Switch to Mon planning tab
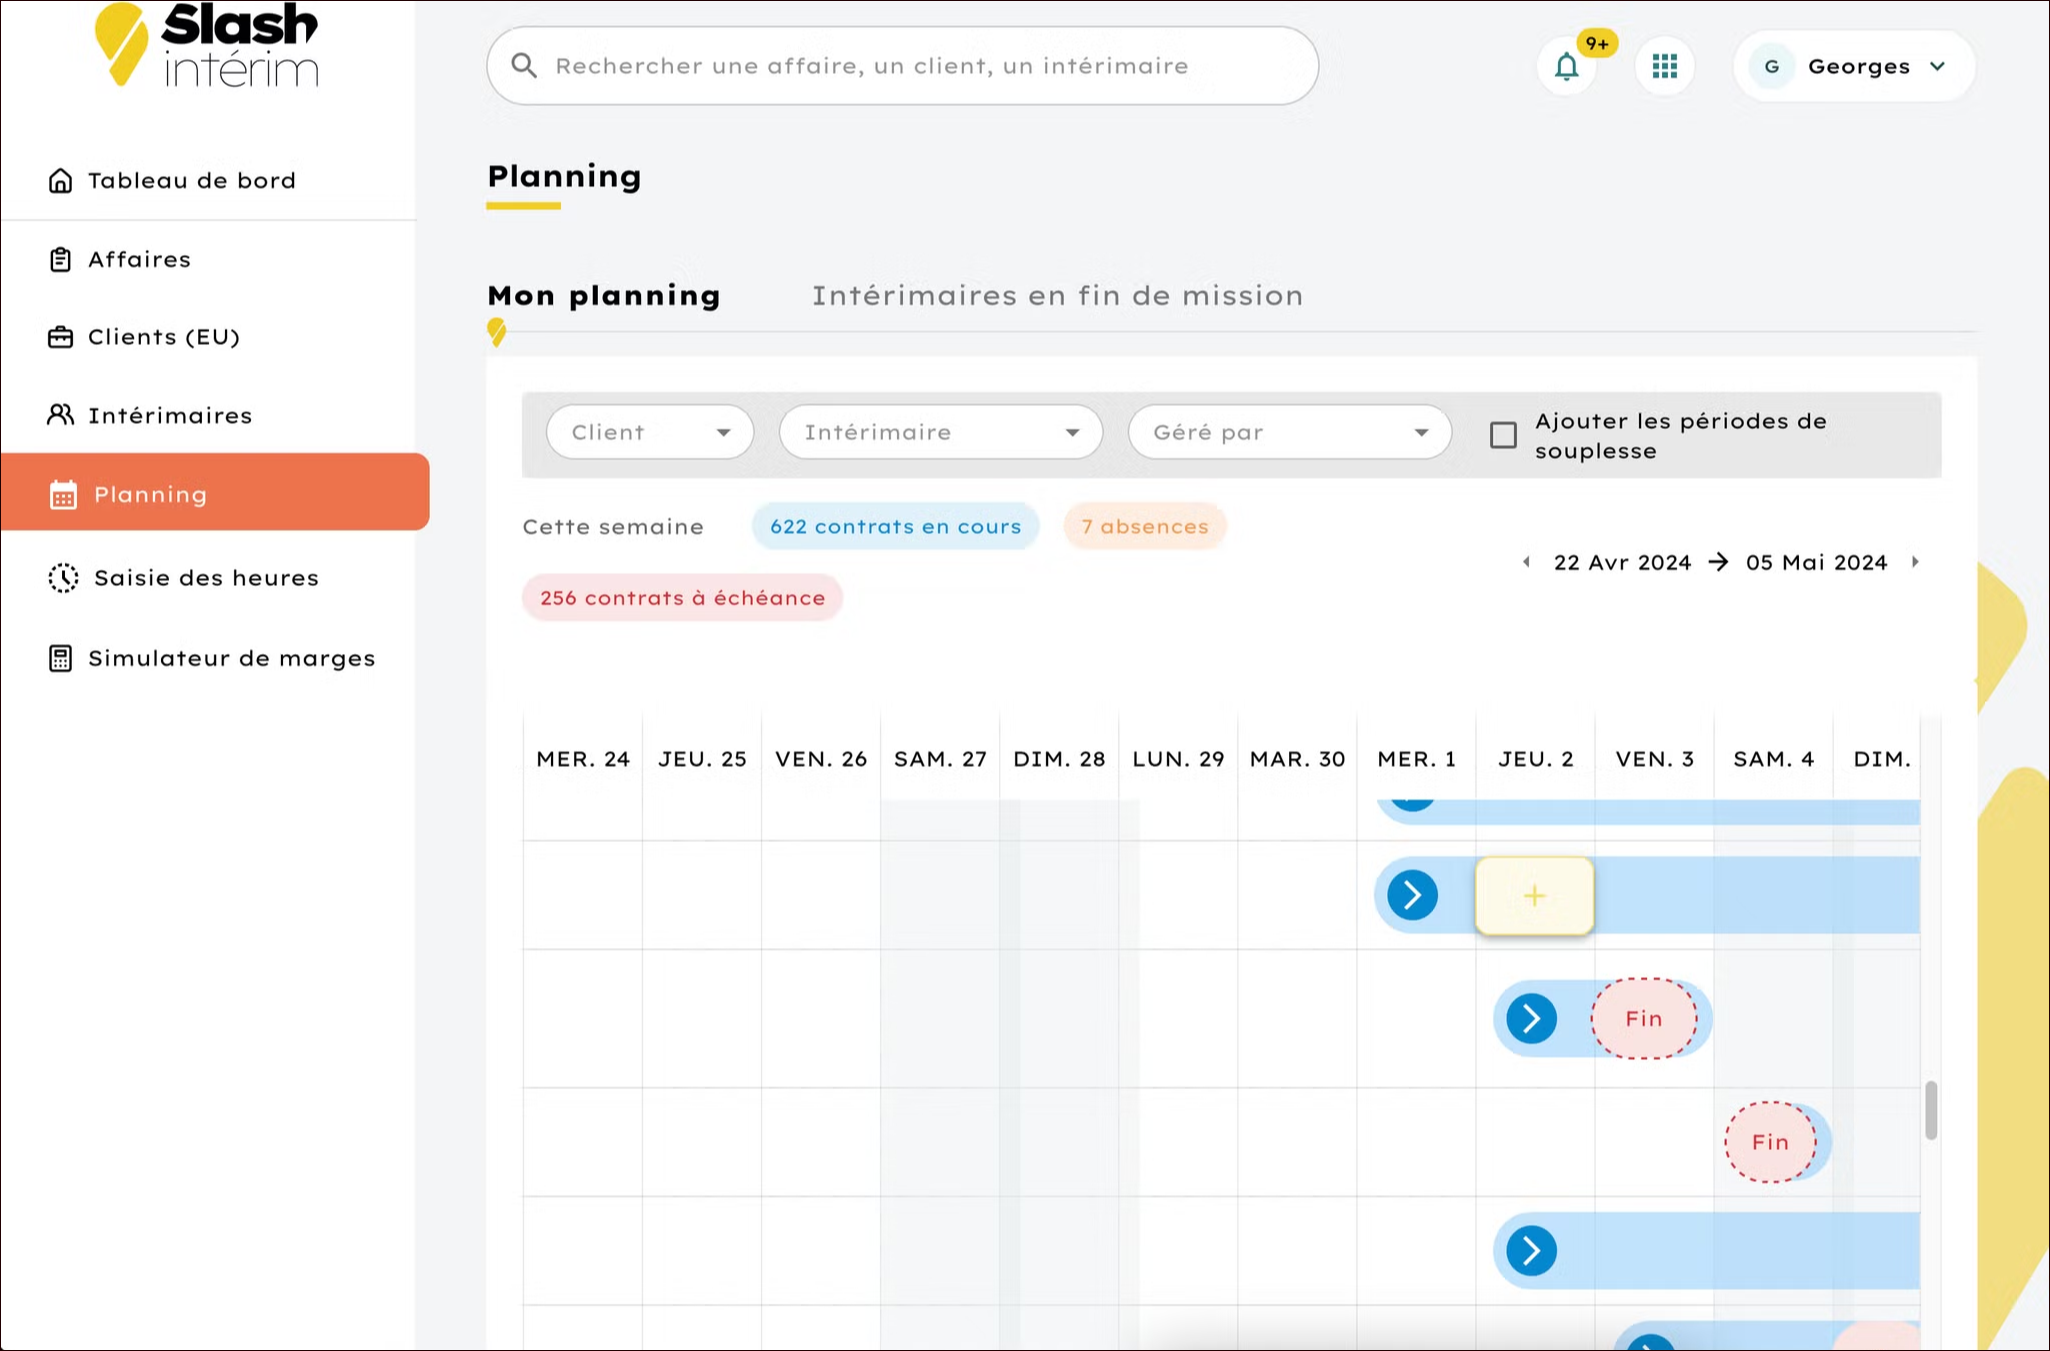This screenshot has height=1351, width=2050. pyautogui.click(x=604, y=296)
